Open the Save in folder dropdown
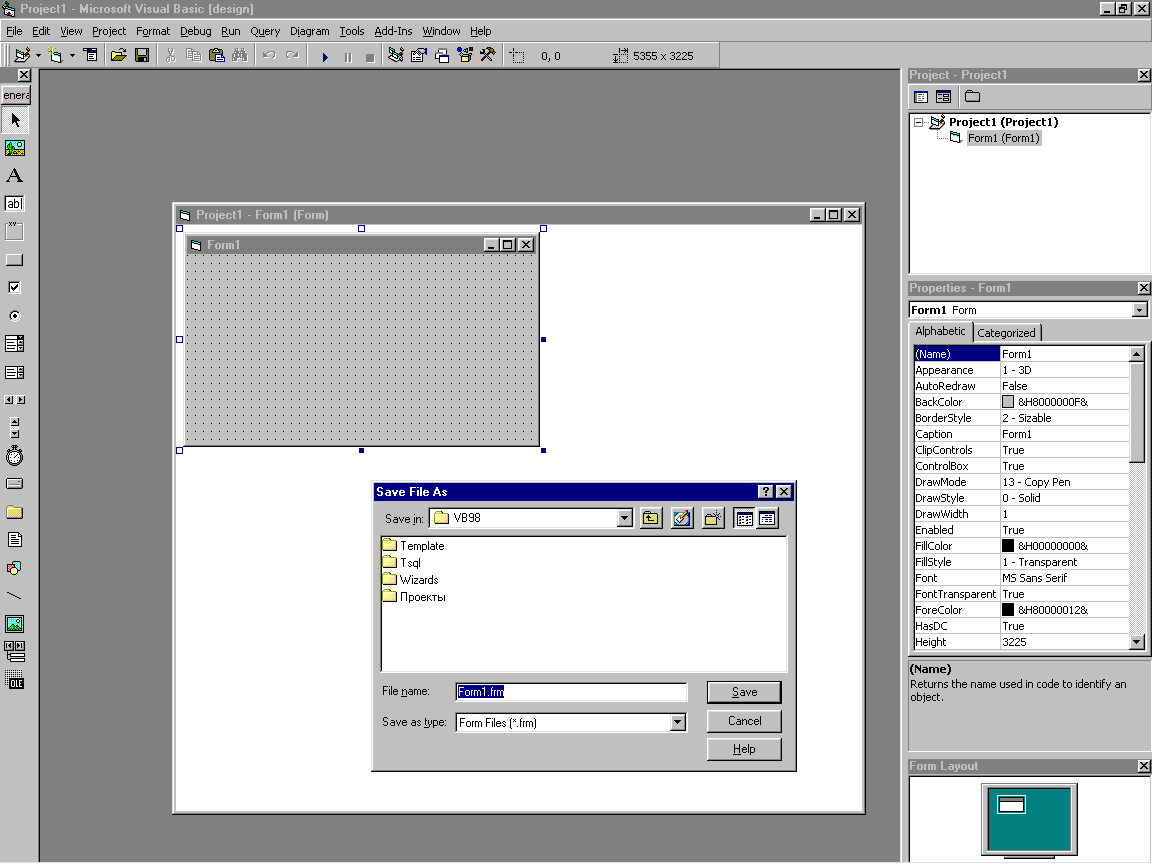The image size is (1152, 864). tap(625, 518)
